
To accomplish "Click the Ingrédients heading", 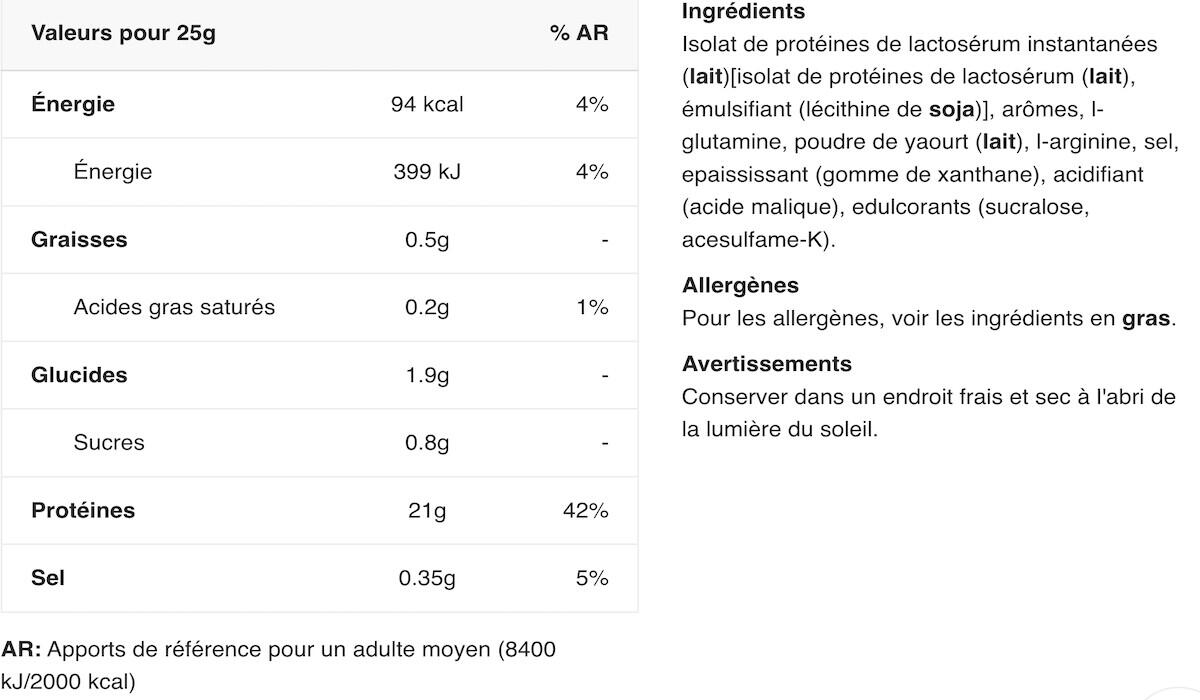I will (743, 12).
